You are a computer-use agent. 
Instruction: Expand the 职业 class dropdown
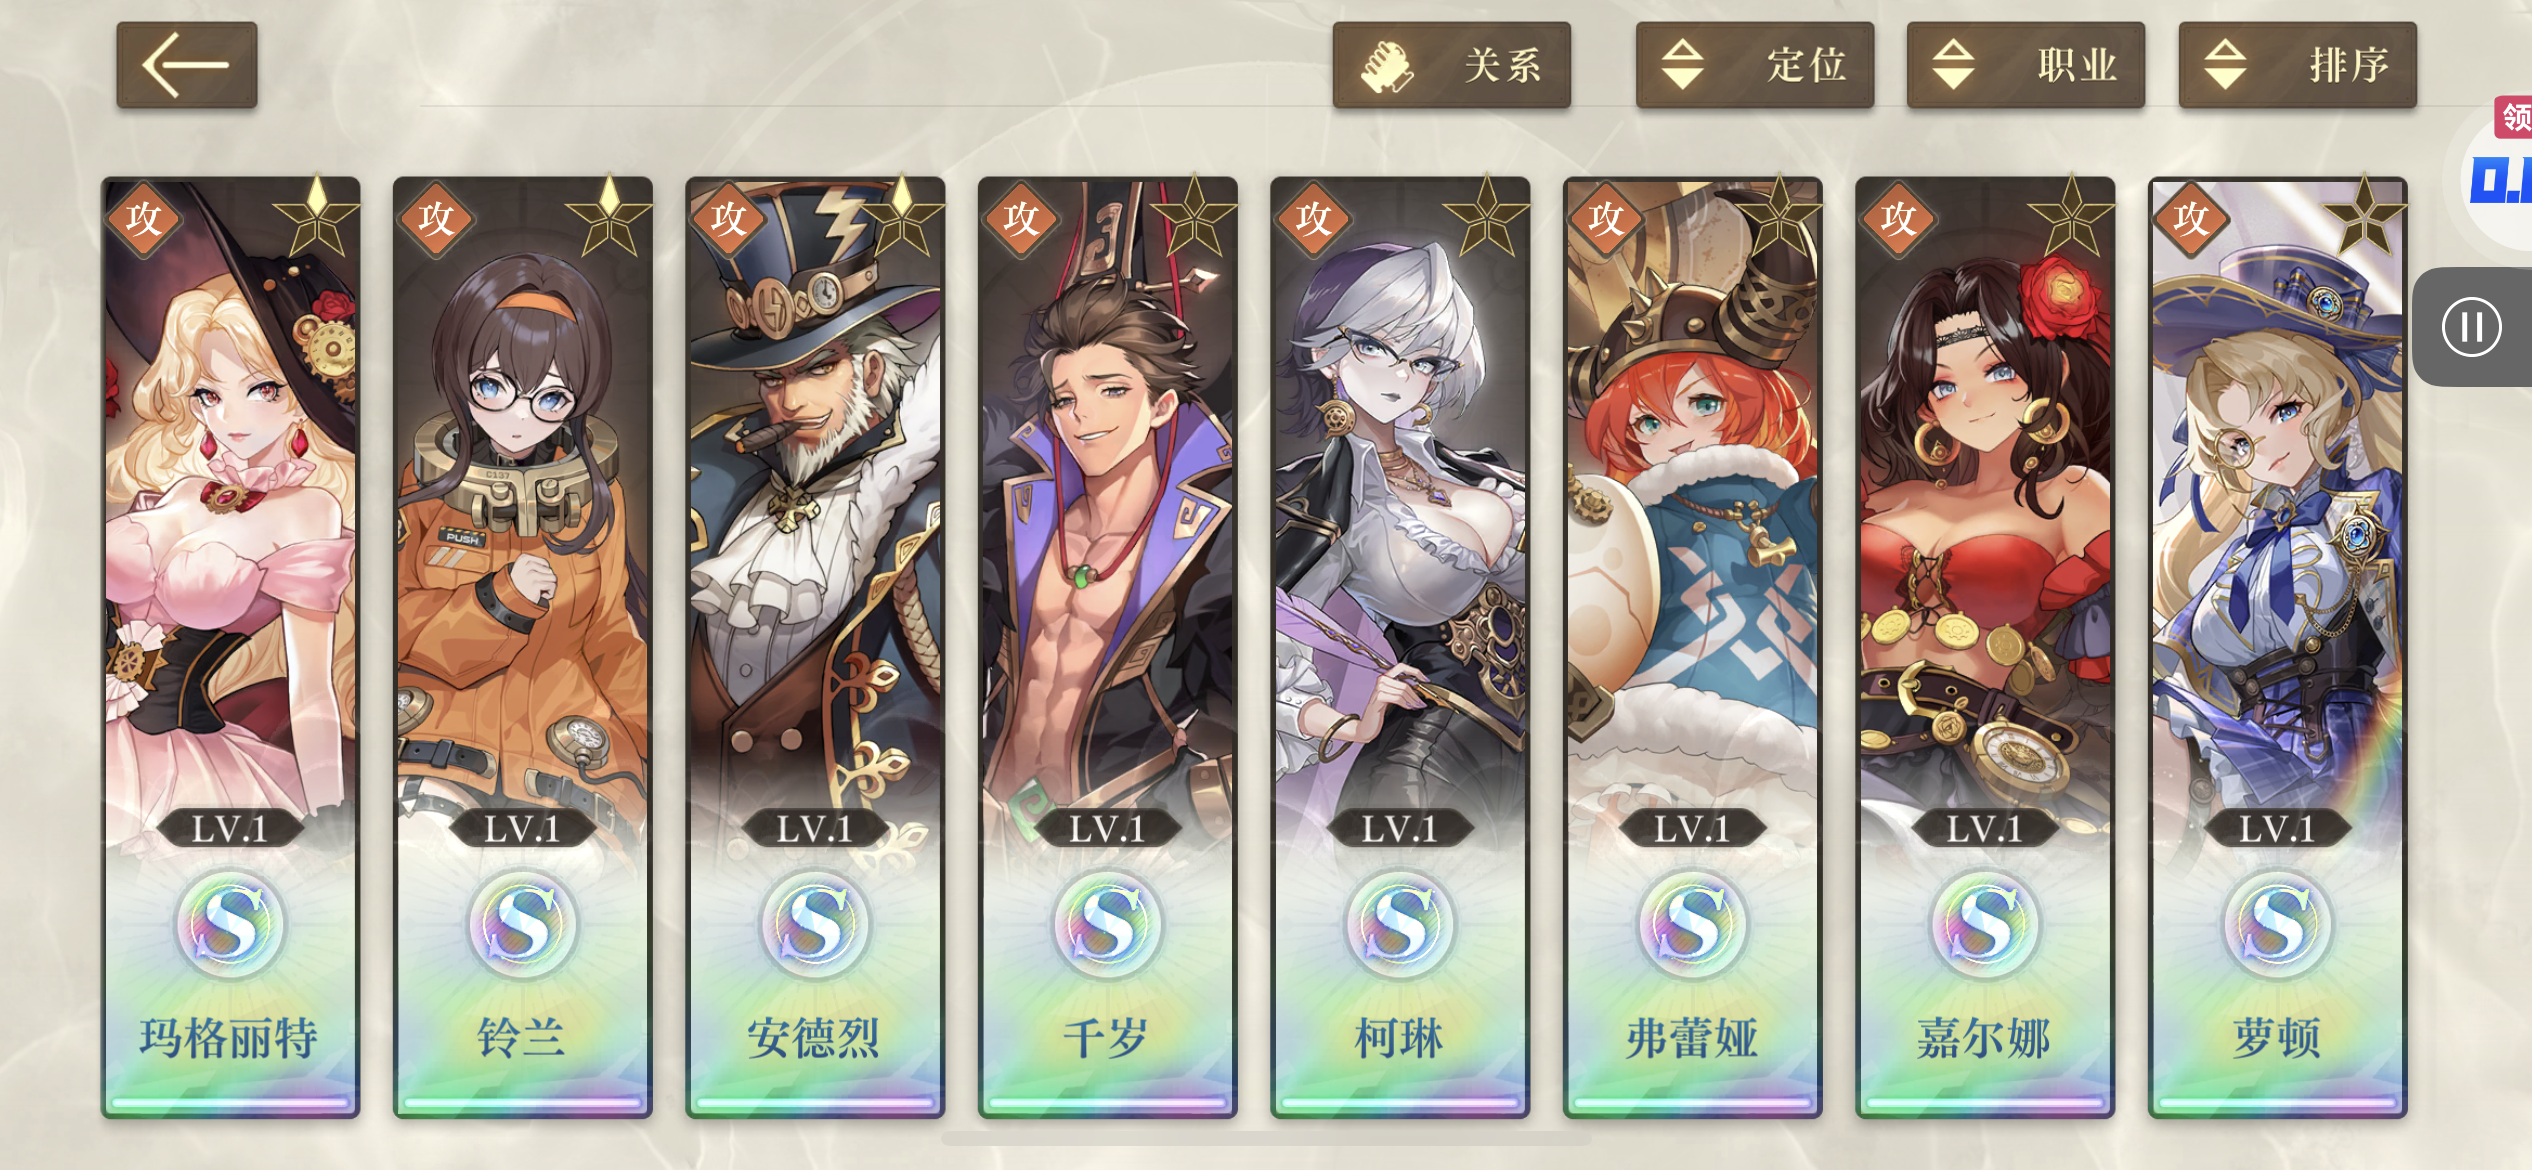point(2025,65)
